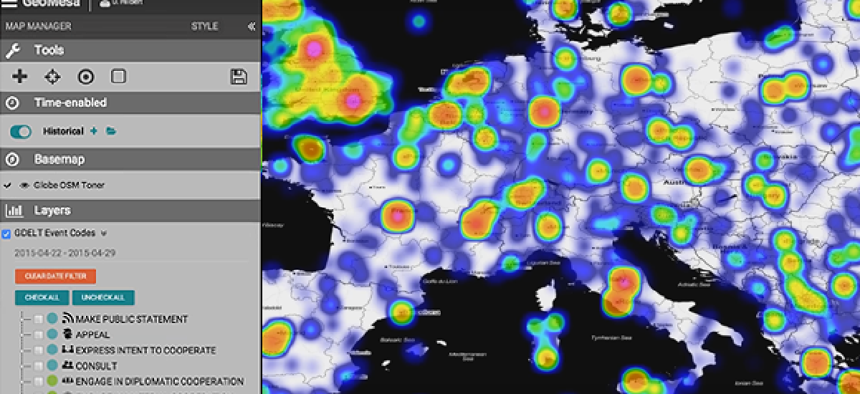Select the crosshair target tool
This screenshot has width=860, height=394.
tap(53, 77)
